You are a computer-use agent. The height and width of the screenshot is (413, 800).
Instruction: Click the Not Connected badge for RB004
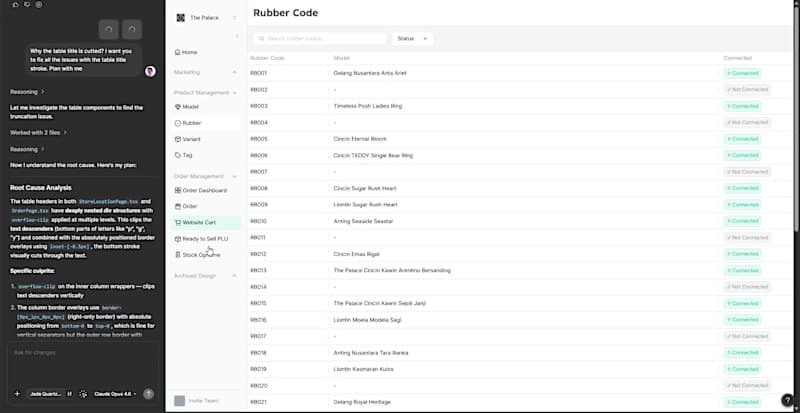pos(747,123)
